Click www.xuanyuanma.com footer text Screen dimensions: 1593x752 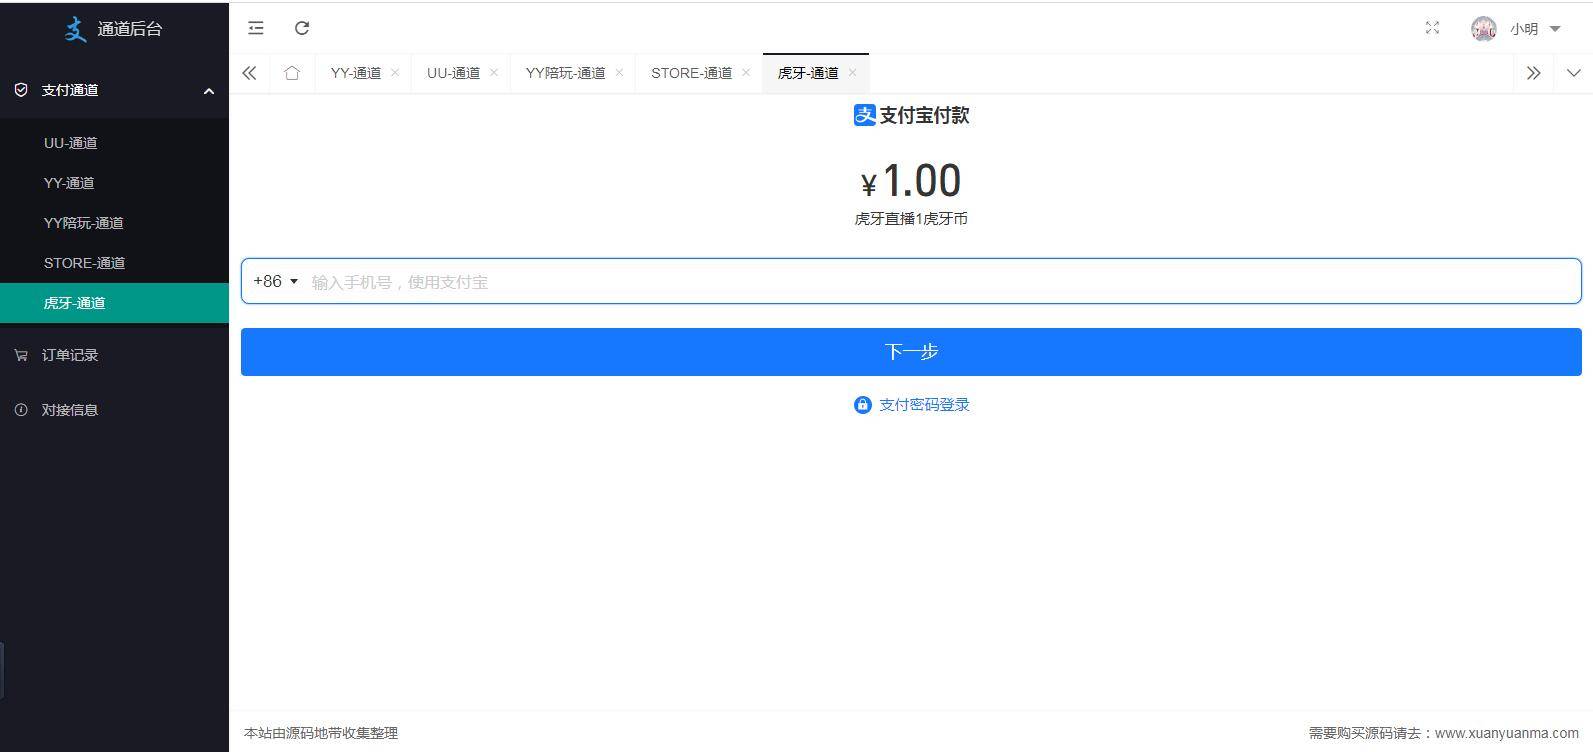(1507, 733)
